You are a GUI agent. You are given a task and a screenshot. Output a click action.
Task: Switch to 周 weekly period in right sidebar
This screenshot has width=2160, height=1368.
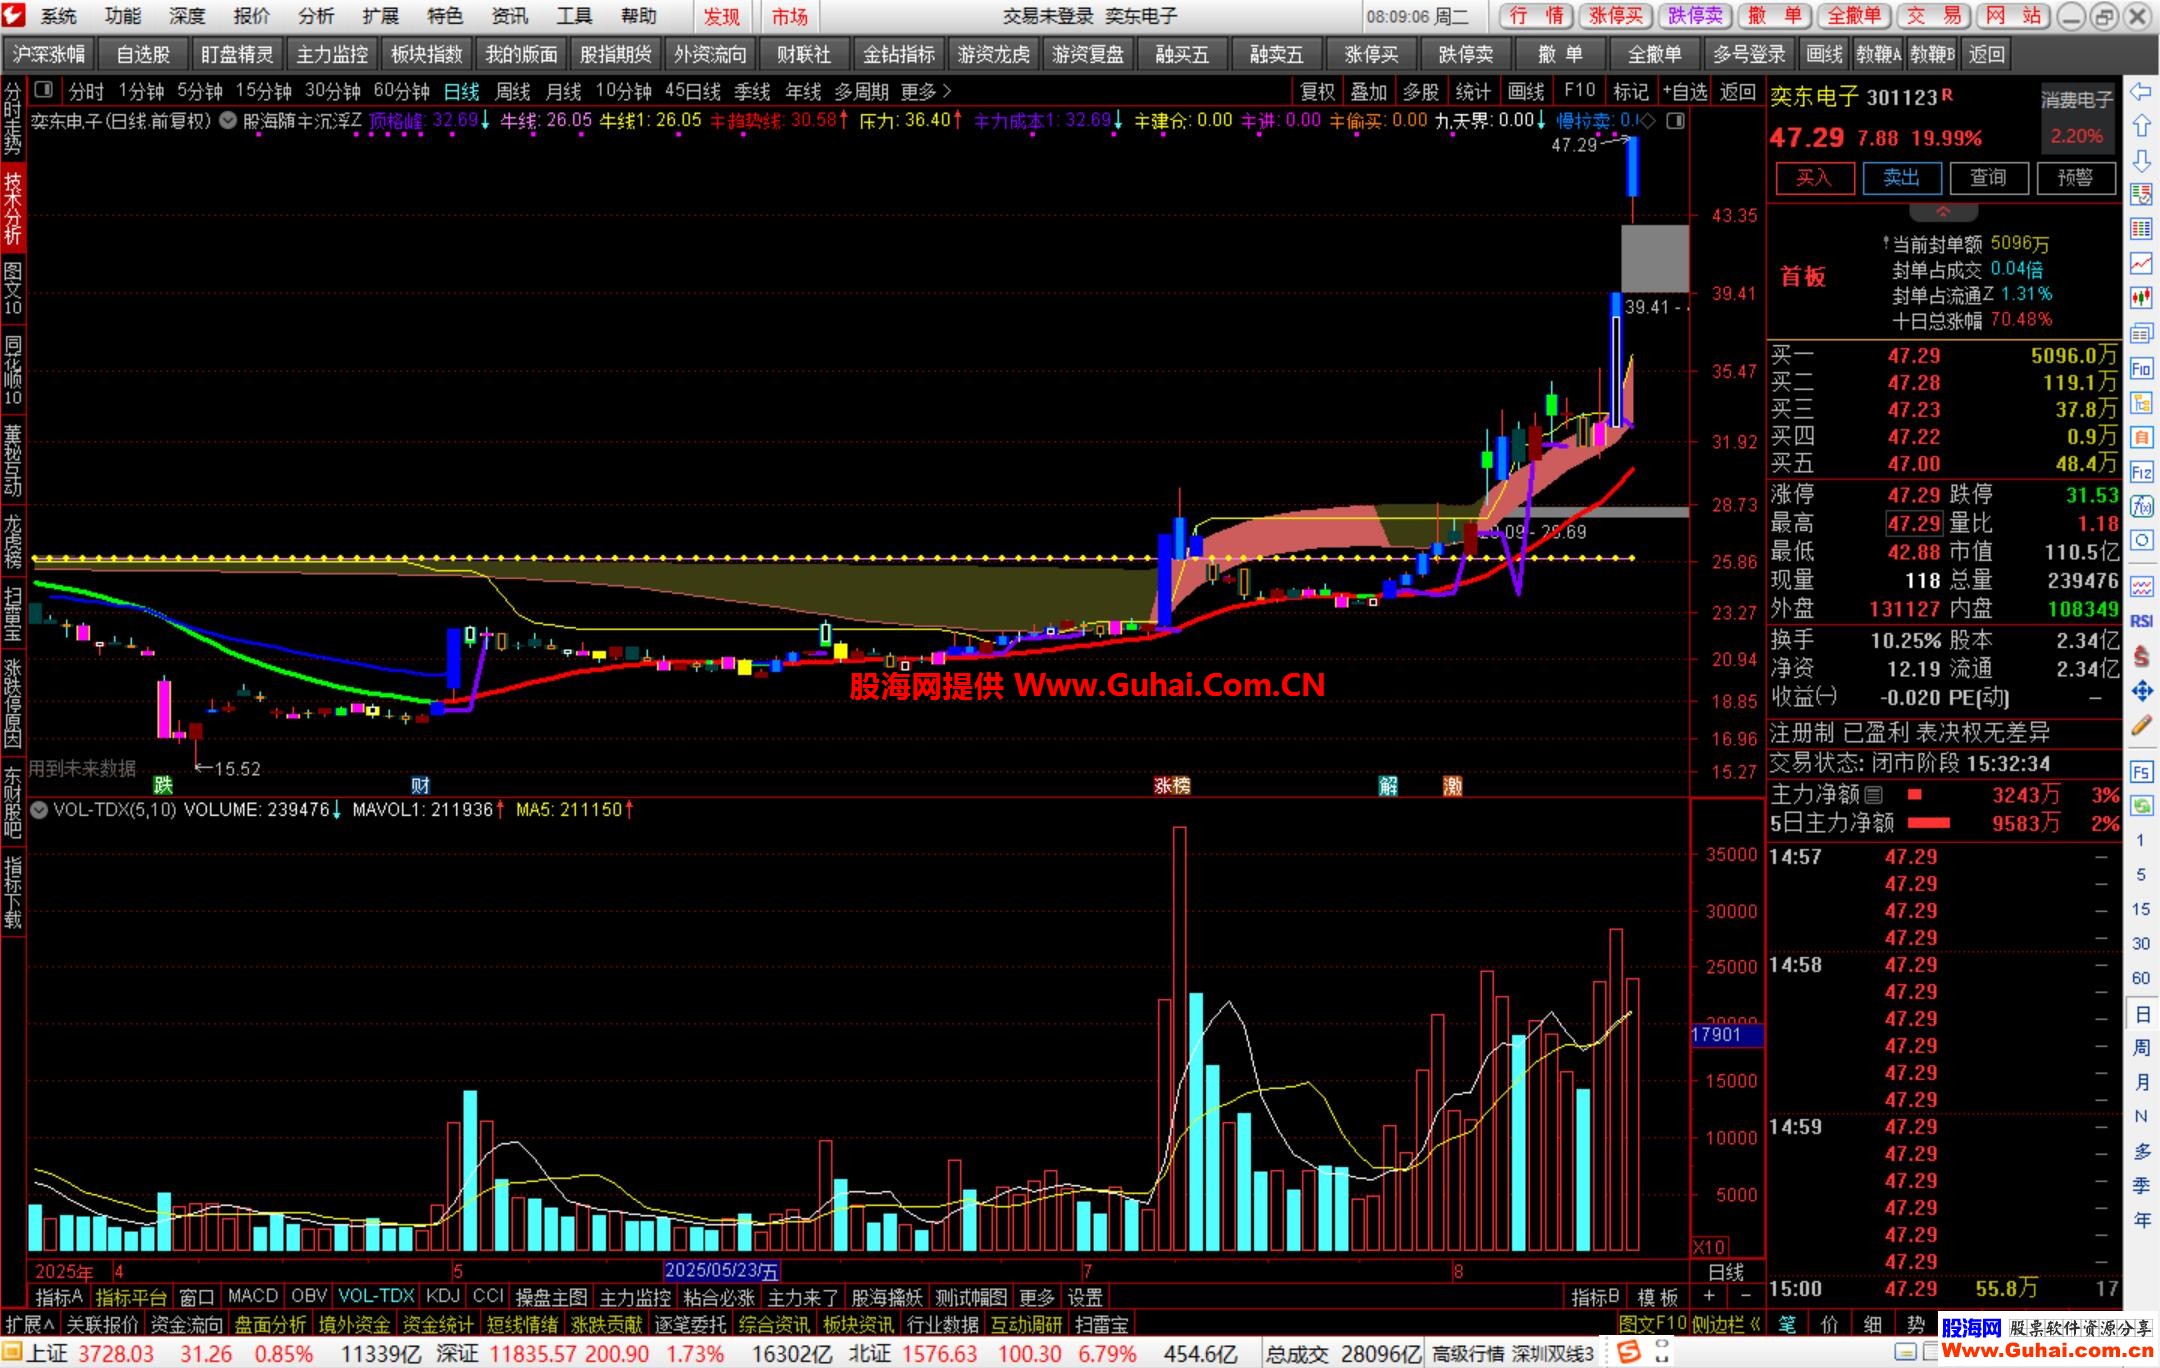(x=2141, y=1048)
